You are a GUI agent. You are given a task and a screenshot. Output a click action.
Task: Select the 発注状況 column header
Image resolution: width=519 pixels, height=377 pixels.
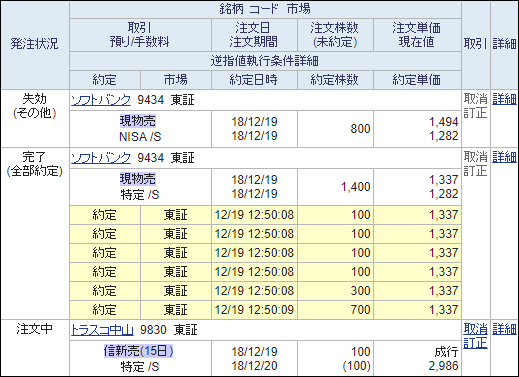(x=34, y=44)
